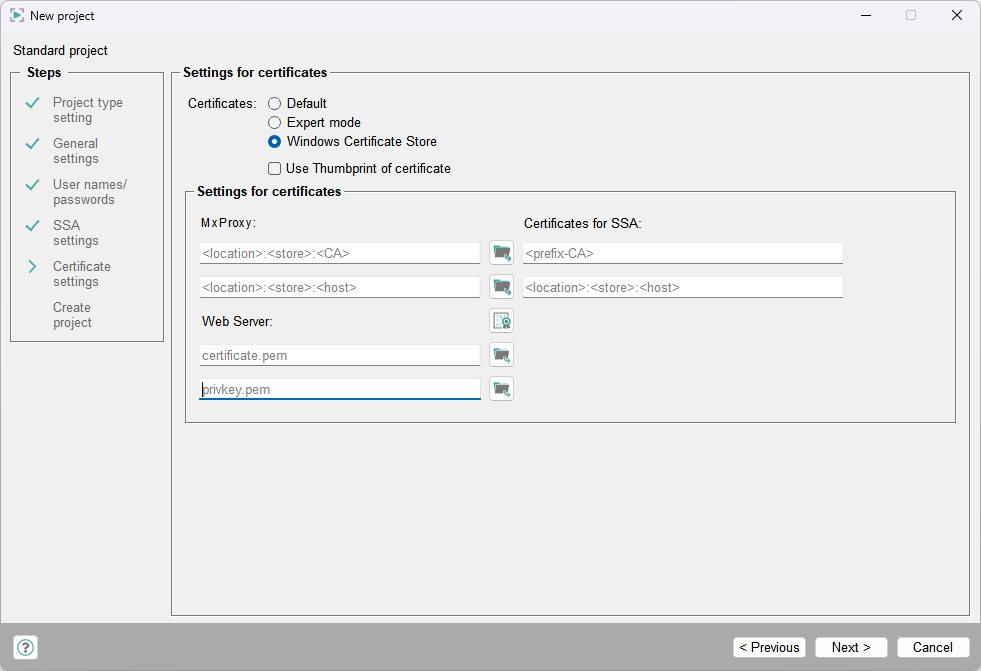Browse for the MxProxy host certificate
981x671 pixels.
(x=501, y=287)
